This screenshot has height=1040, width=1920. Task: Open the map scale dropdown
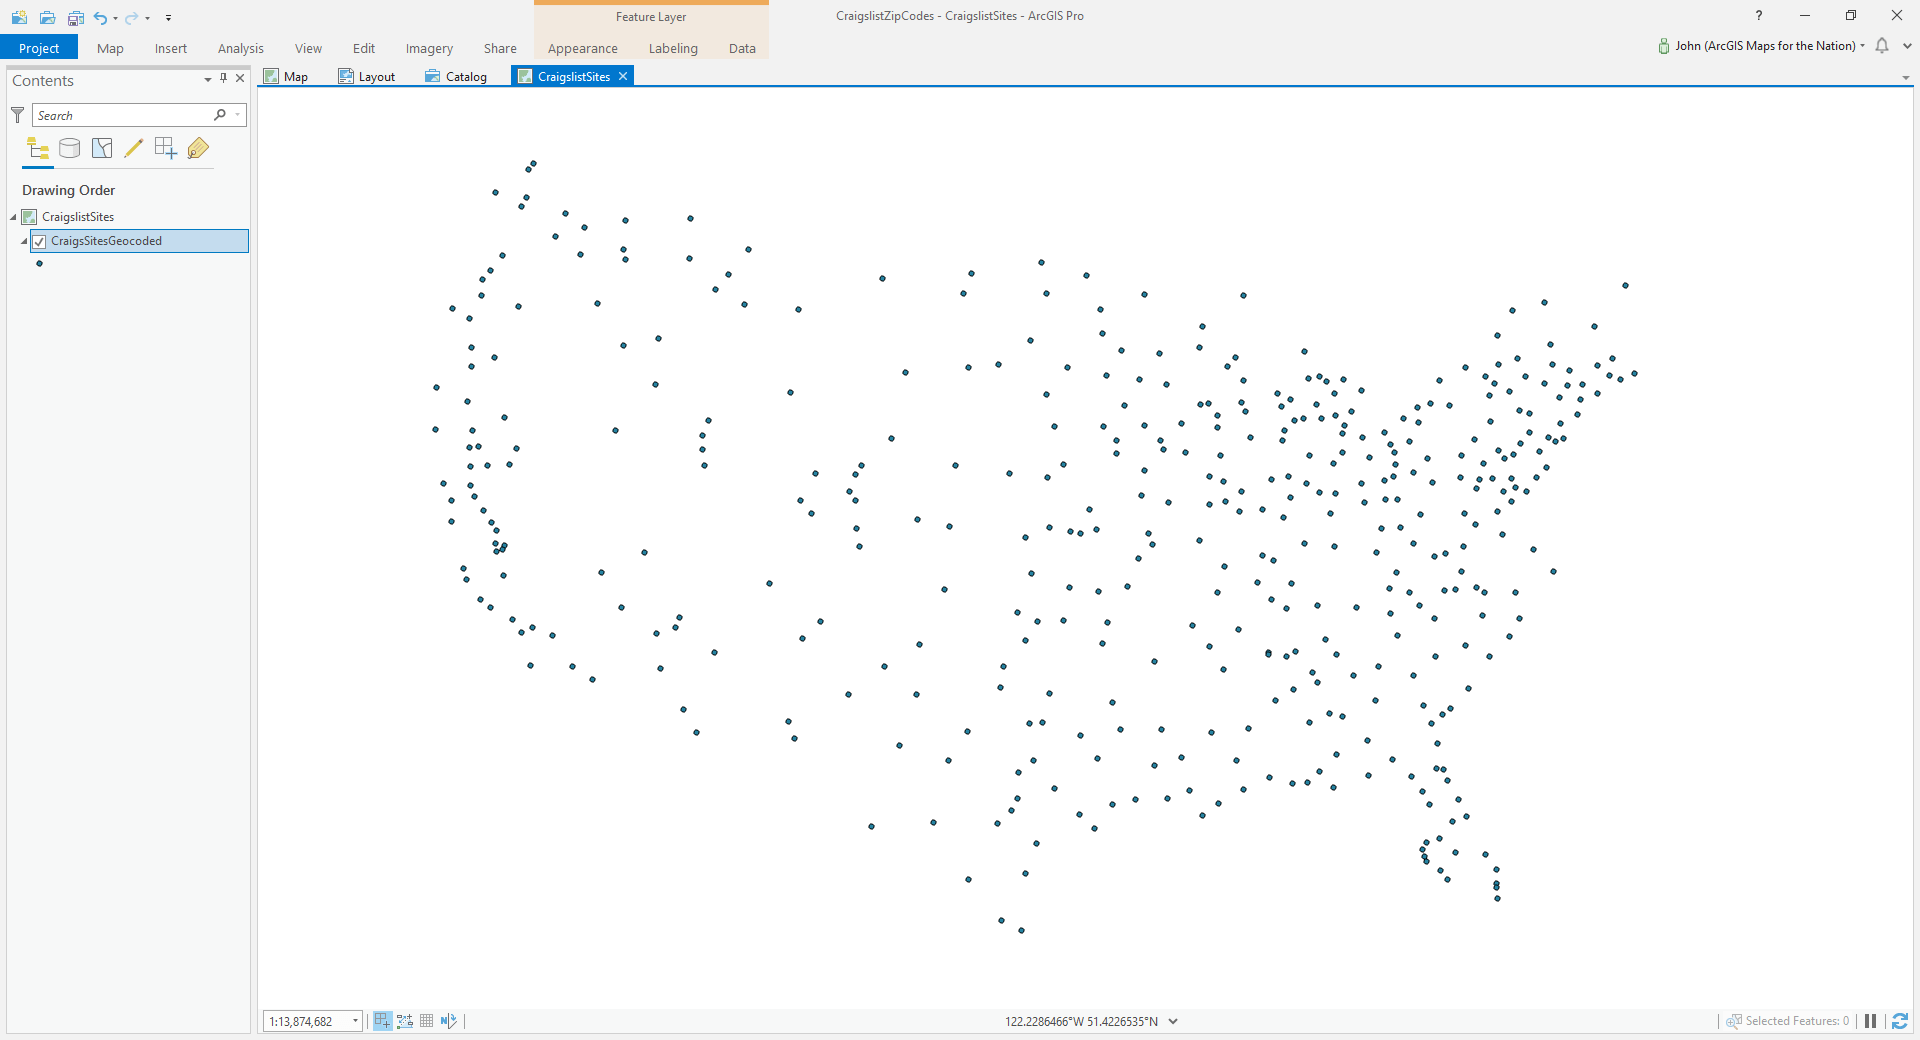coord(355,1021)
